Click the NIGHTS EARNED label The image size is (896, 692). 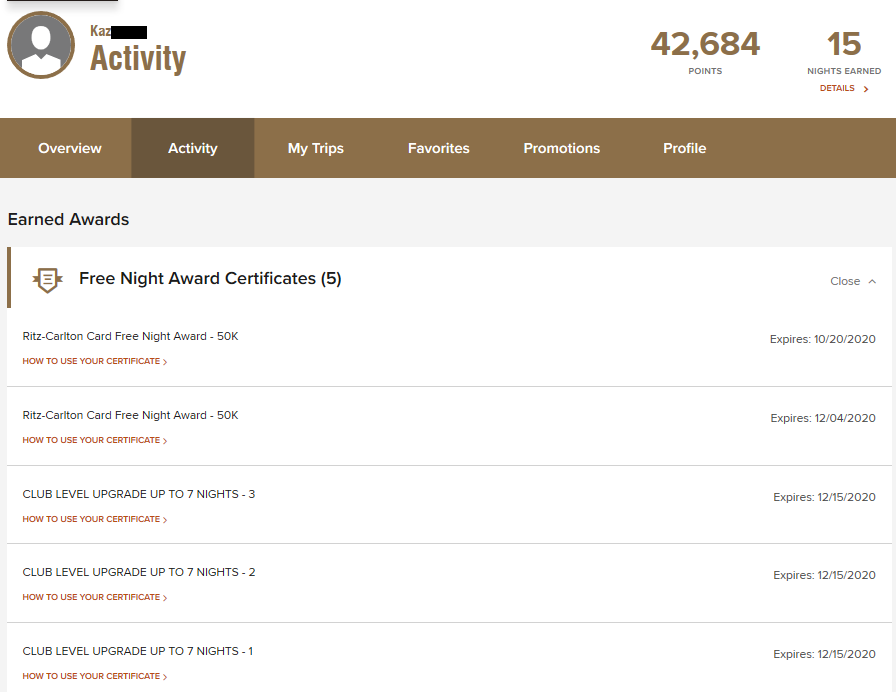coord(844,71)
